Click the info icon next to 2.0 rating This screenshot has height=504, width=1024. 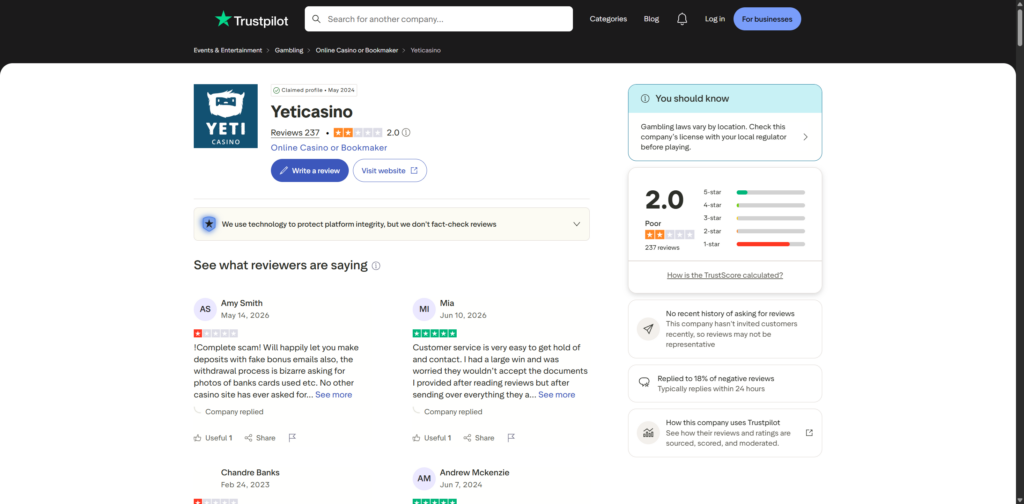(x=406, y=133)
